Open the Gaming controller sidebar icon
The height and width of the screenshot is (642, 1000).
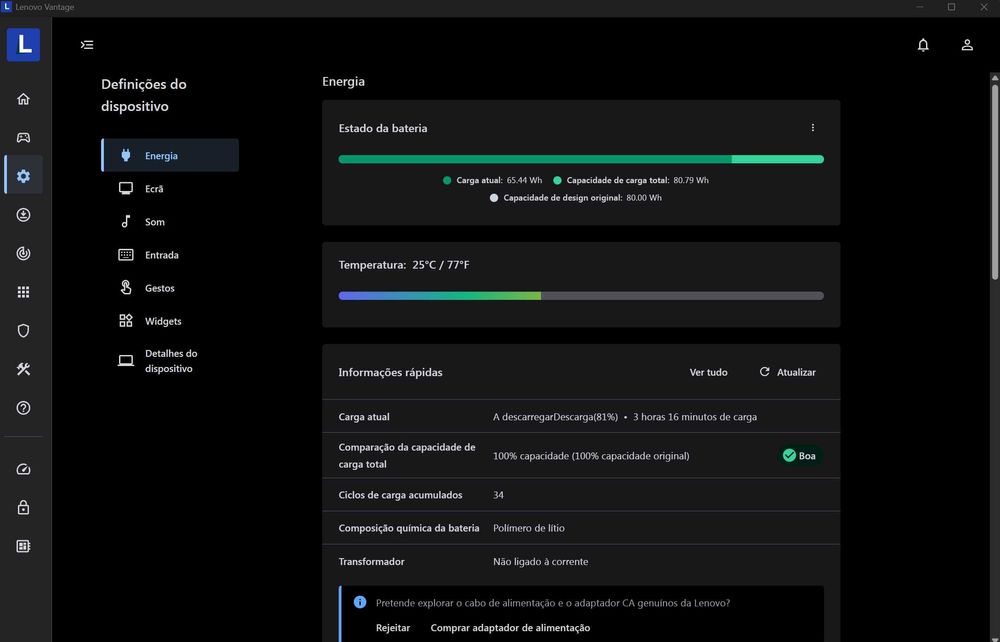(24, 138)
